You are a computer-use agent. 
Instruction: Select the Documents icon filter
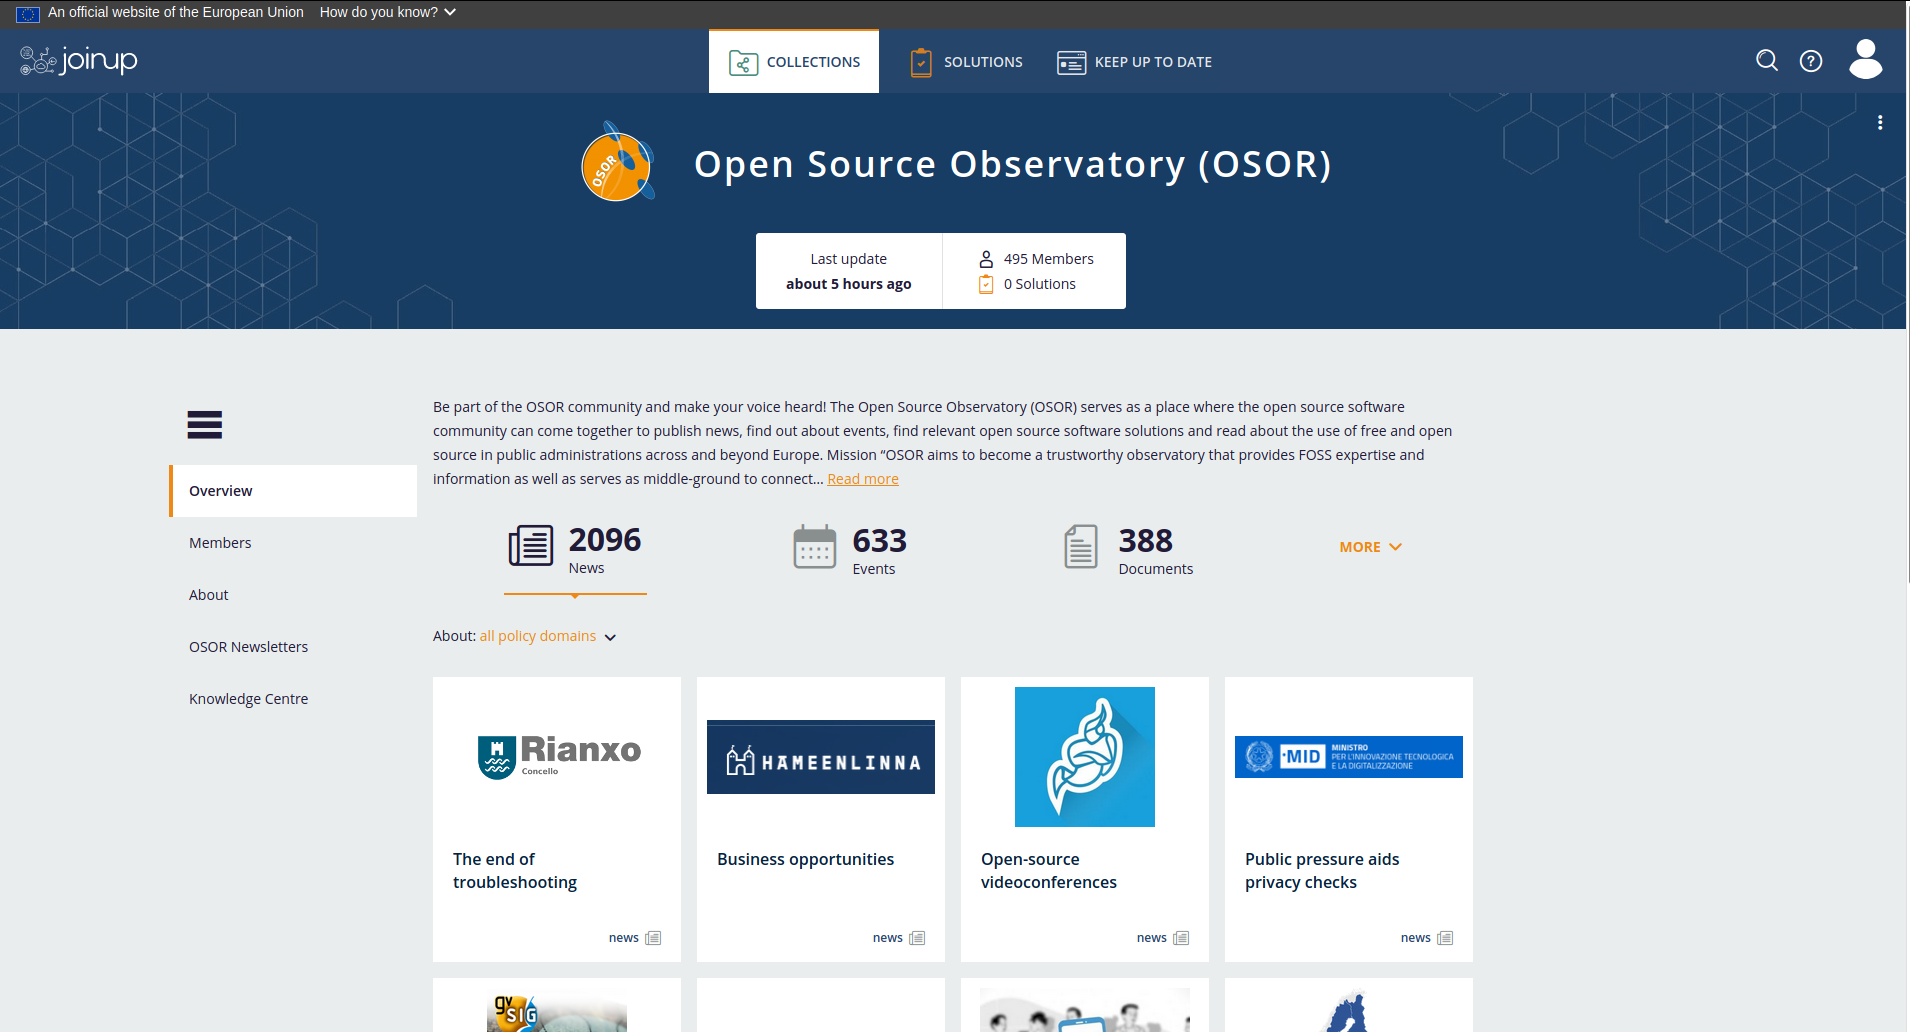[x=1080, y=547]
